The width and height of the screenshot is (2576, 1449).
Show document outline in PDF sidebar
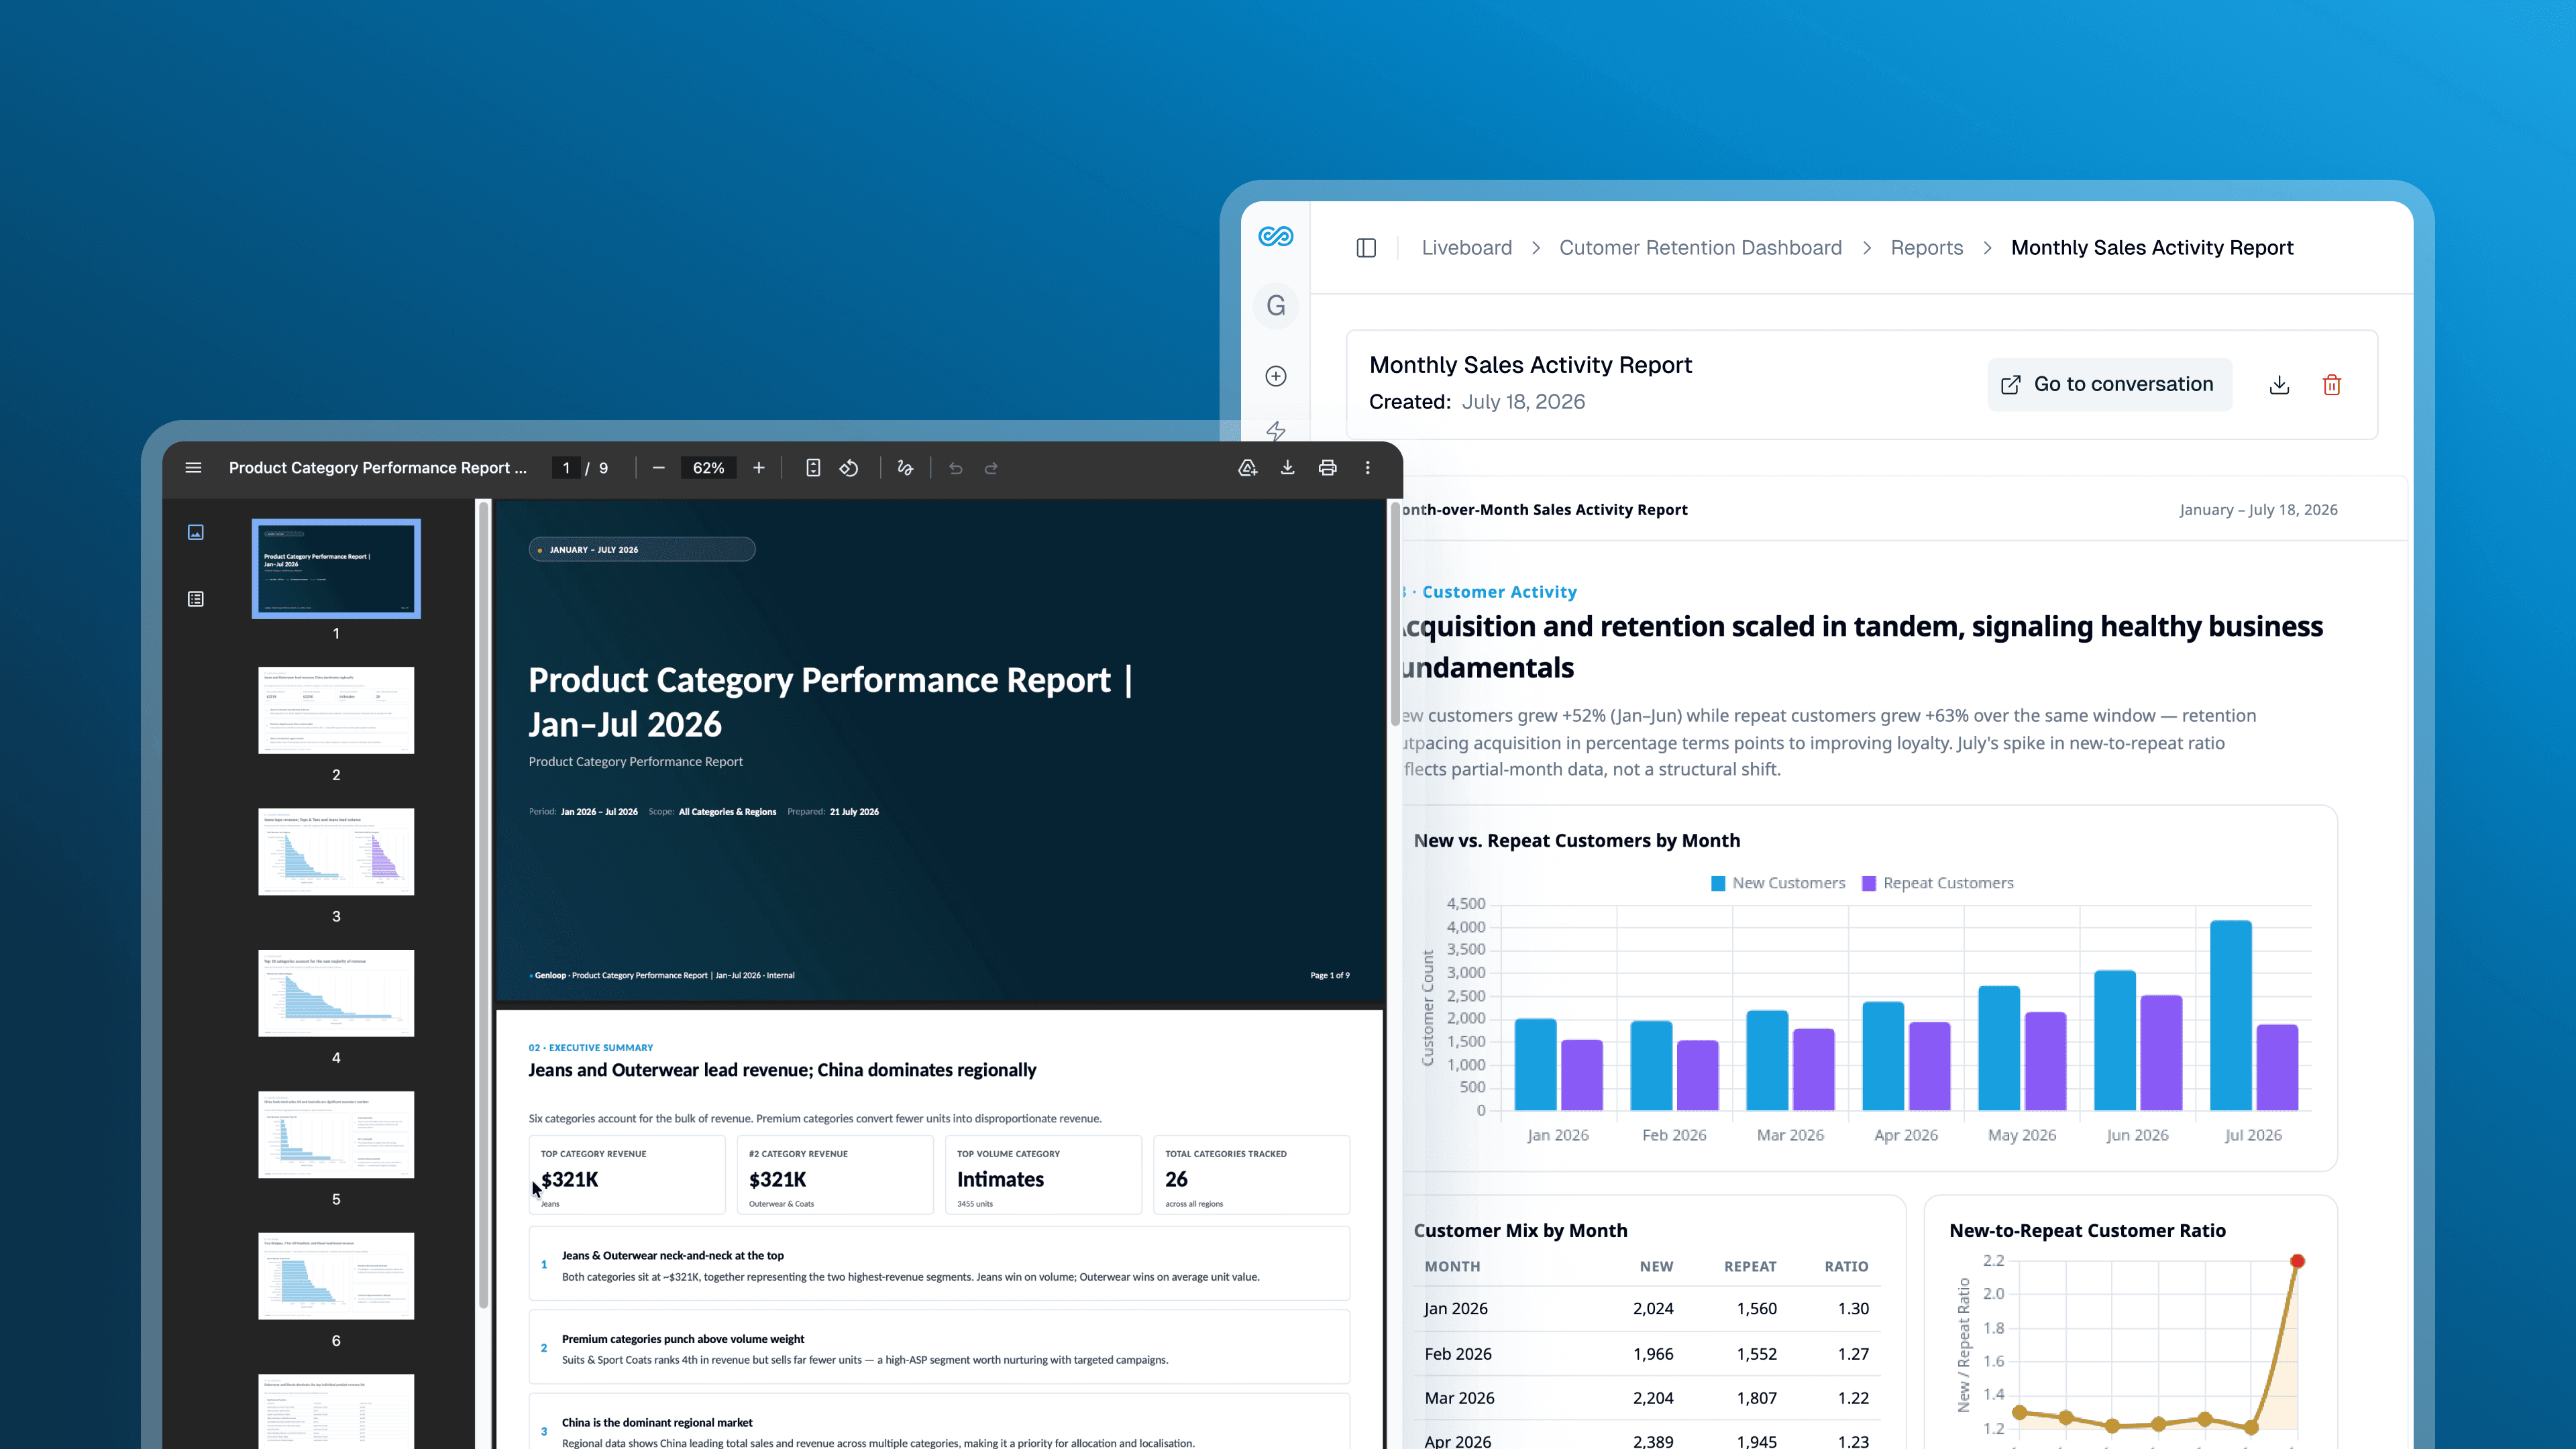196,599
